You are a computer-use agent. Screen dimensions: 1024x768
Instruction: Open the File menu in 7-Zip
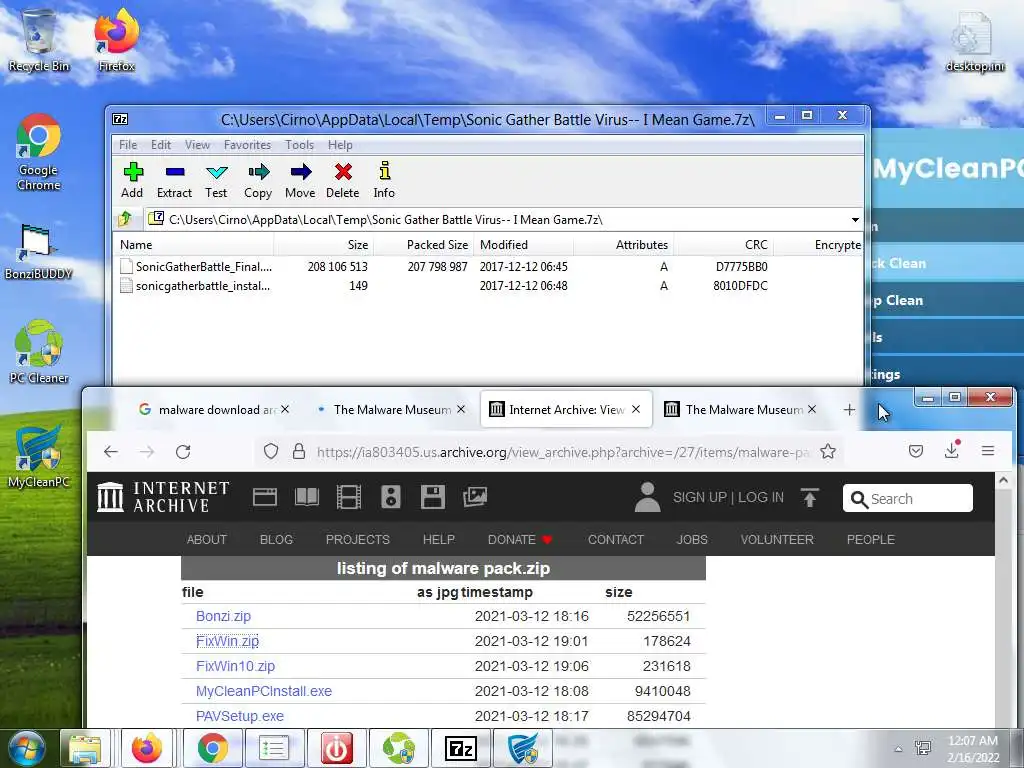[128, 145]
